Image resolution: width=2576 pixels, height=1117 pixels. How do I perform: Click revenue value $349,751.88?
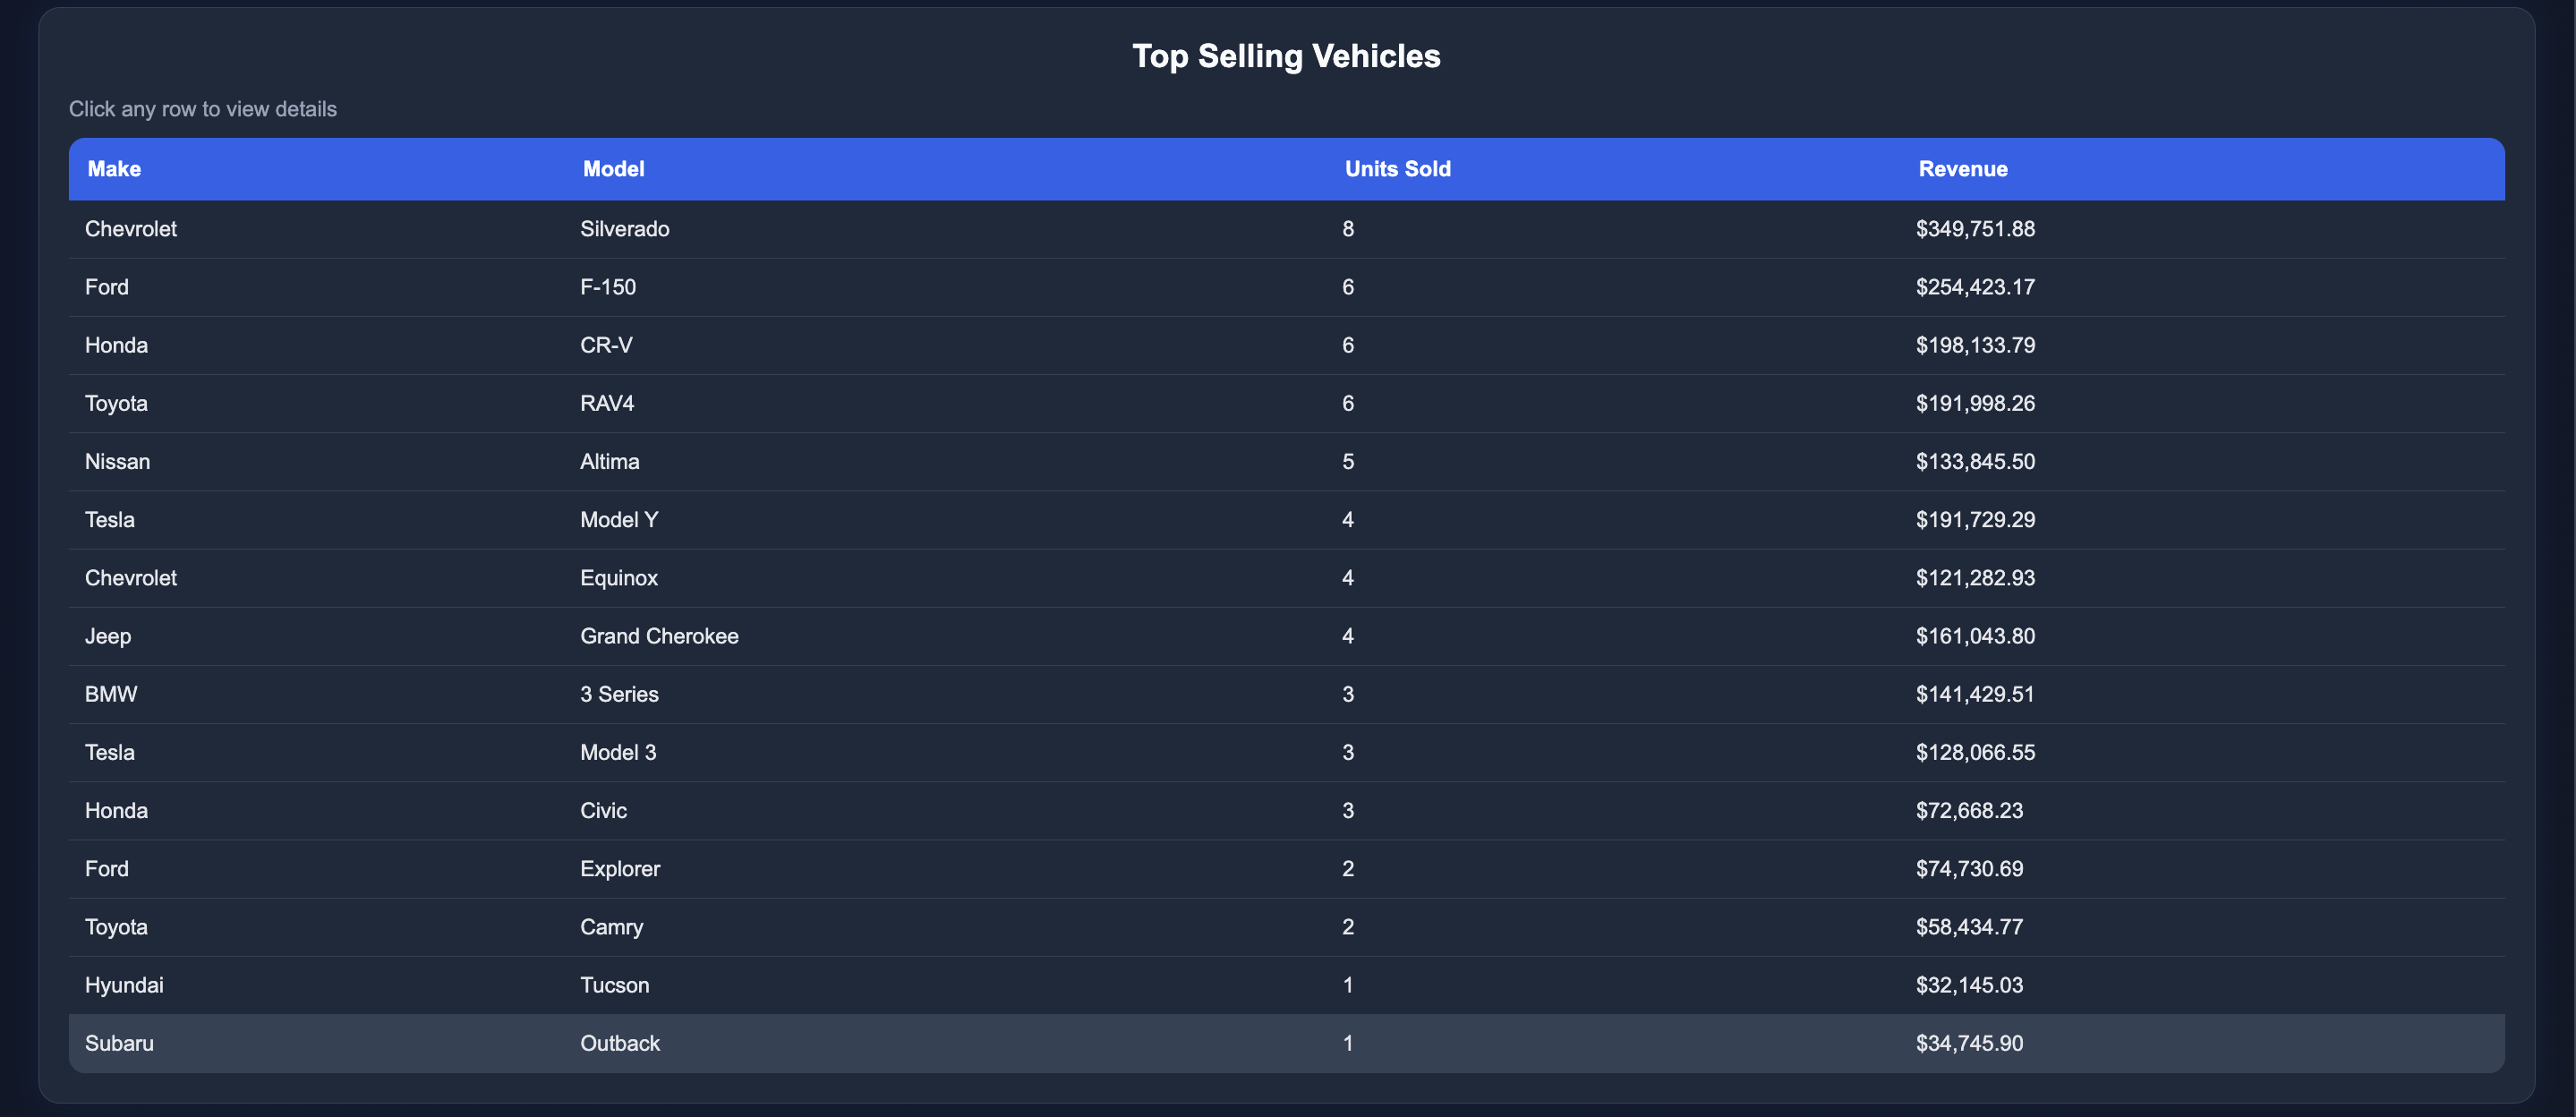(x=1975, y=229)
